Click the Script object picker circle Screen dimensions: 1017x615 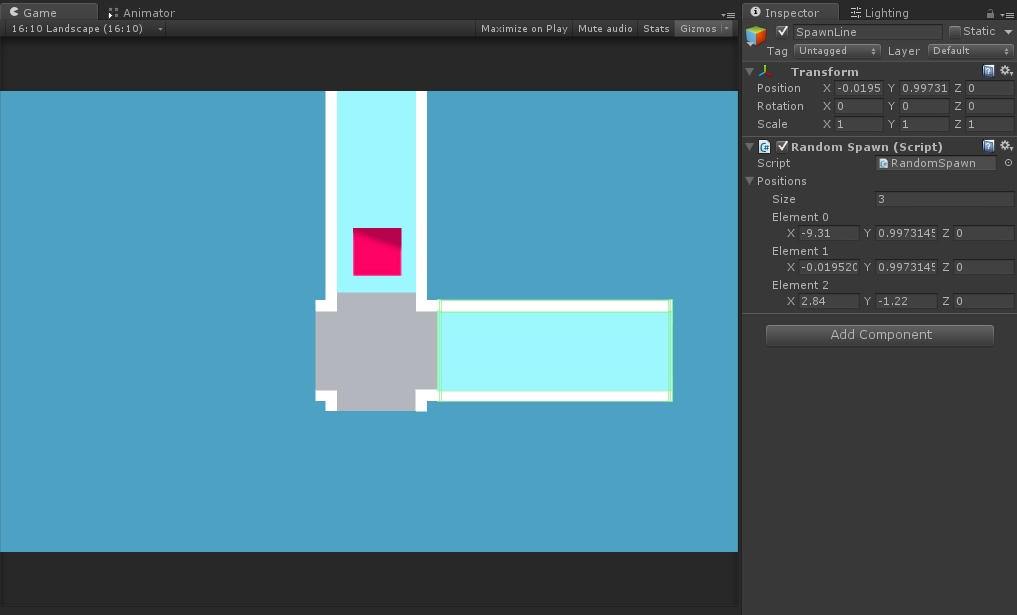(1008, 163)
